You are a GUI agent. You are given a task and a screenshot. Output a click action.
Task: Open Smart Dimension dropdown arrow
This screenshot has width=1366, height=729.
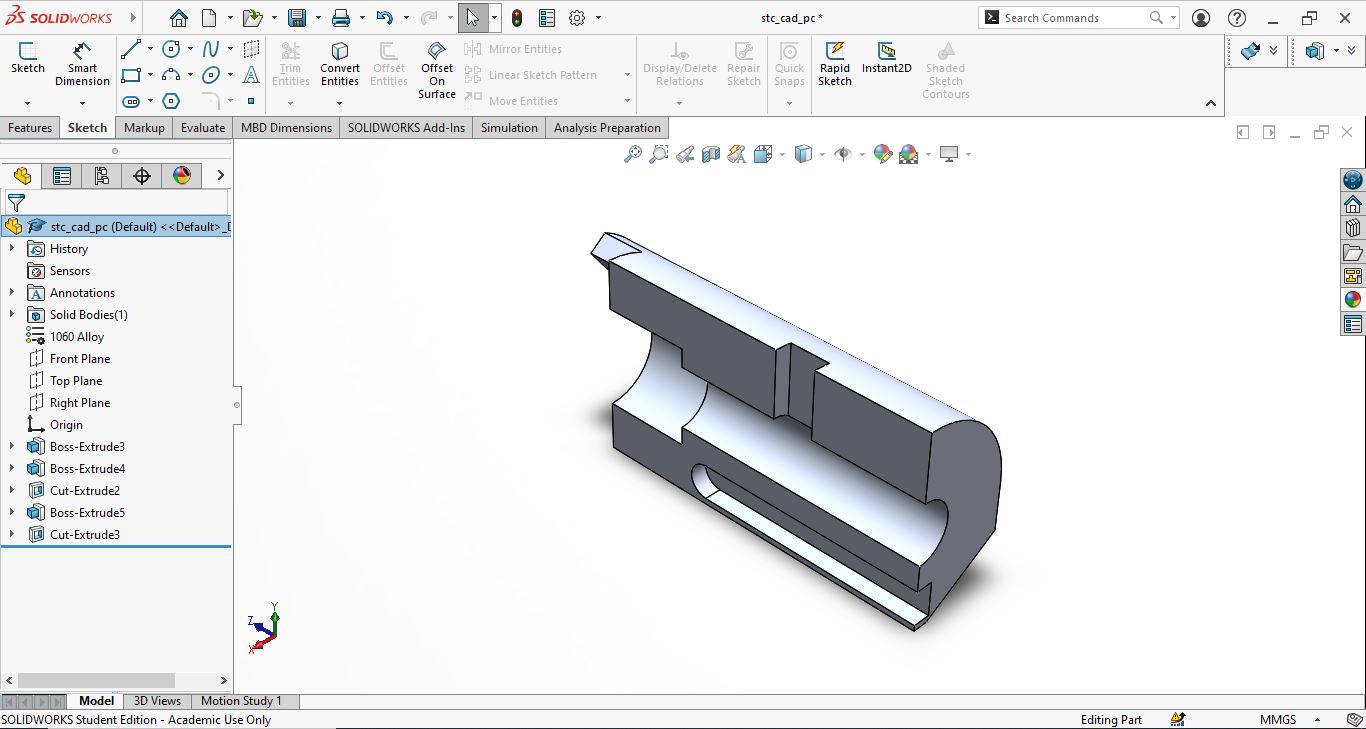[82, 103]
